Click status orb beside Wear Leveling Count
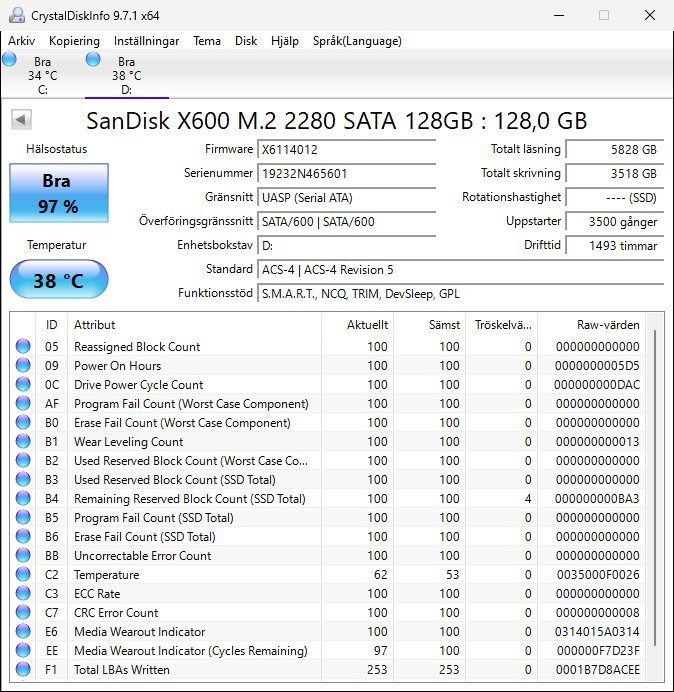The height and width of the screenshot is (692, 674). pyautogui.click(x=23, y=442)
